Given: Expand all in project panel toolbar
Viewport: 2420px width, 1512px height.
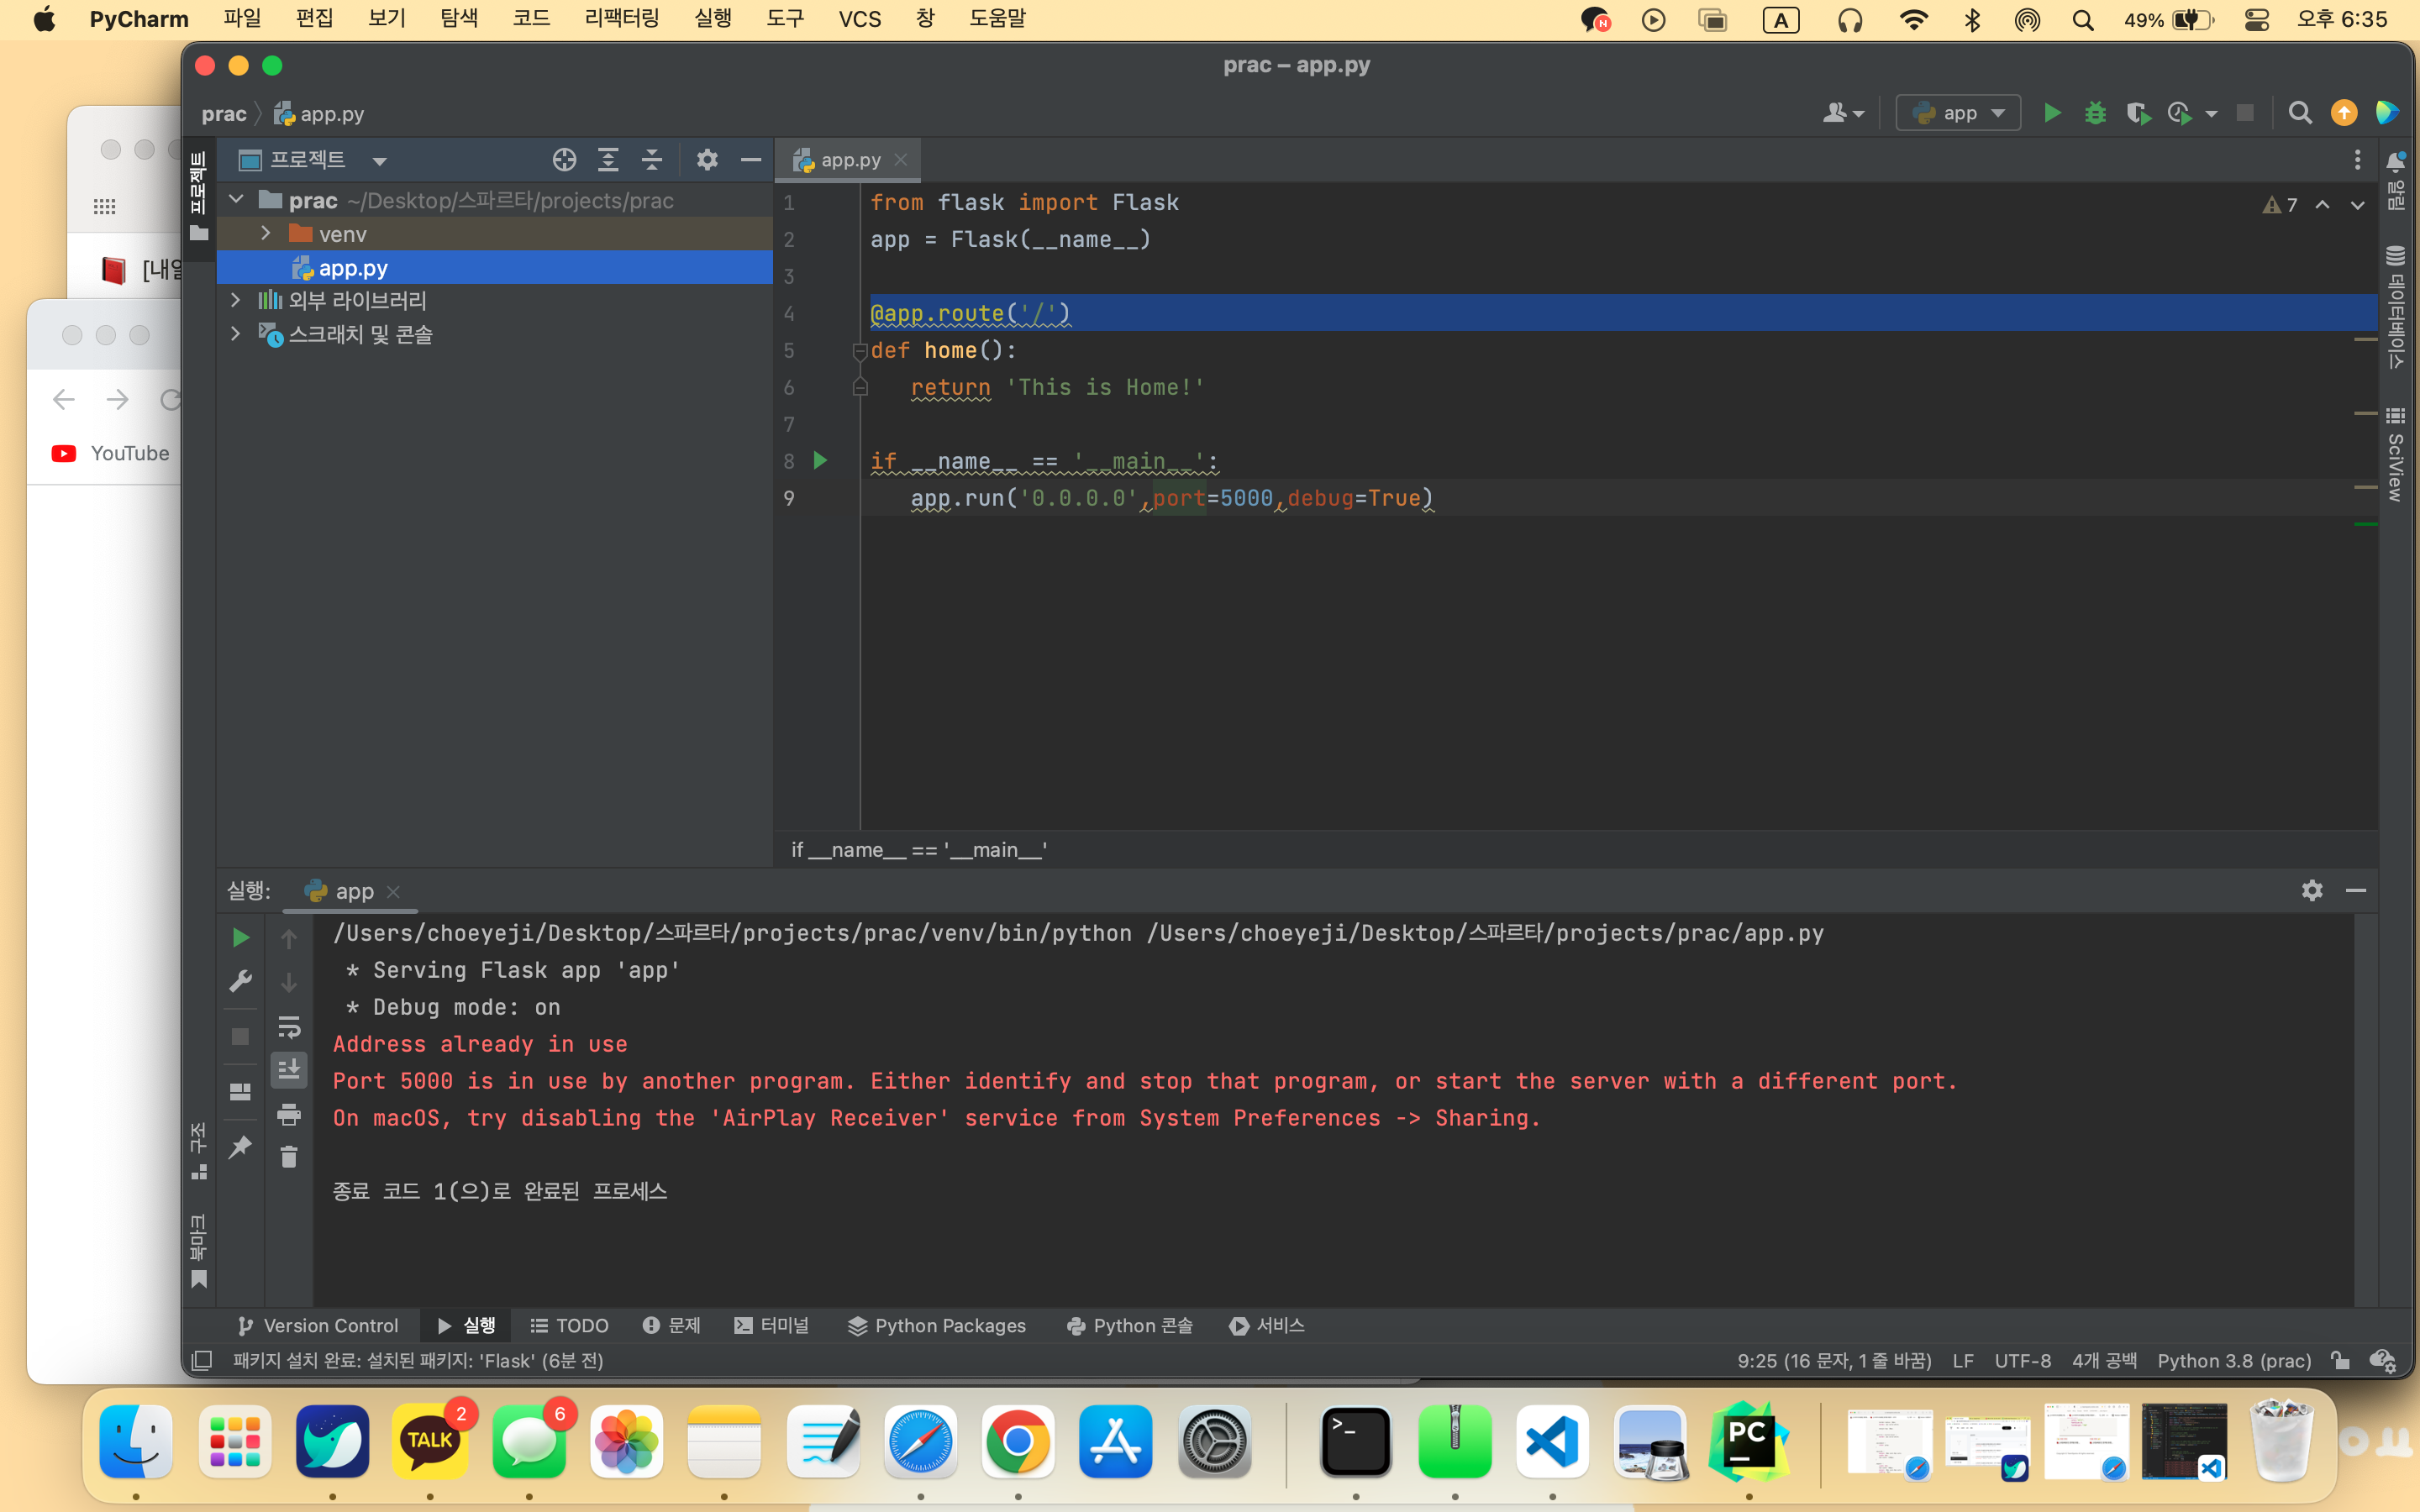Looking at the screenshot, I should [608, 160].
